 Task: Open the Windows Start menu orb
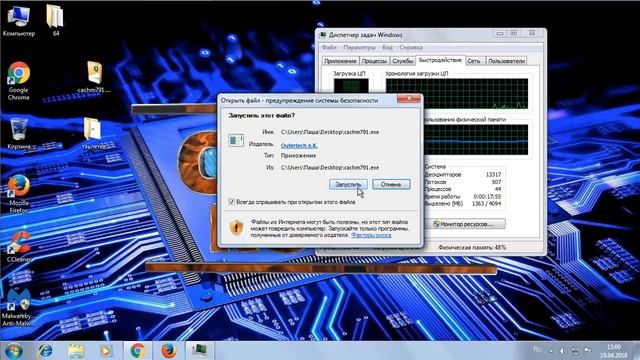click(x=13, y=351)
